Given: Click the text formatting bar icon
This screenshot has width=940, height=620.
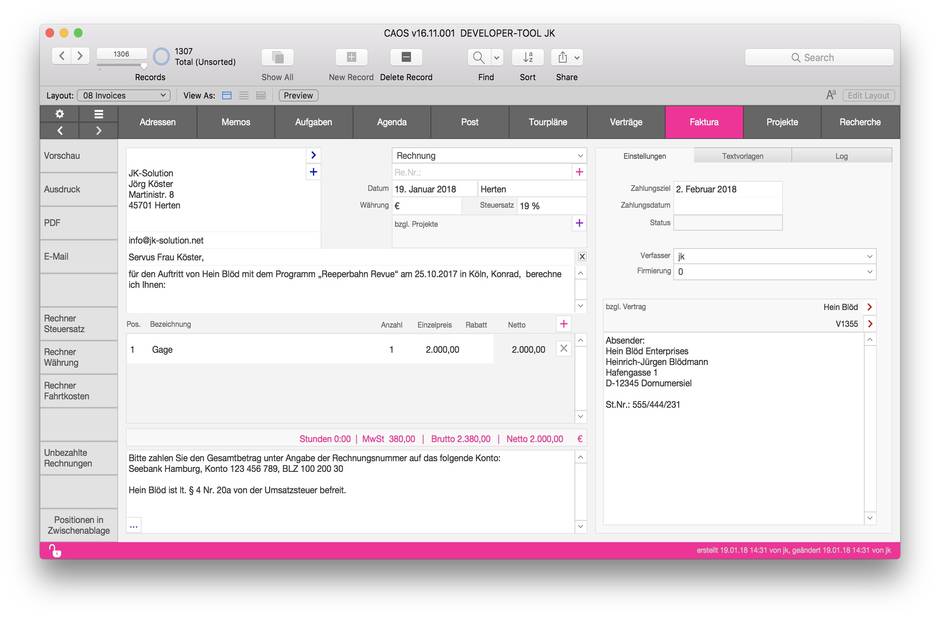Looking at the screenshot, I should [831, 95].
